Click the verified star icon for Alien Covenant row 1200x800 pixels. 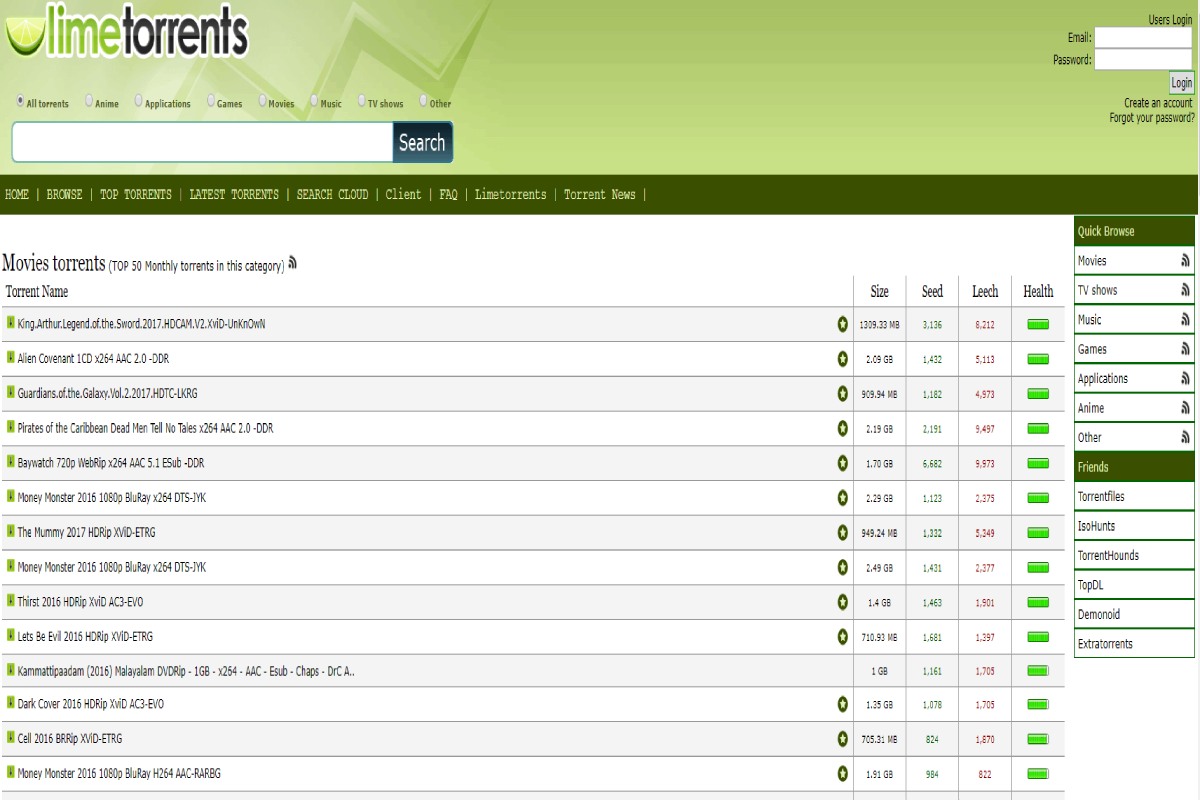[843, 359]
